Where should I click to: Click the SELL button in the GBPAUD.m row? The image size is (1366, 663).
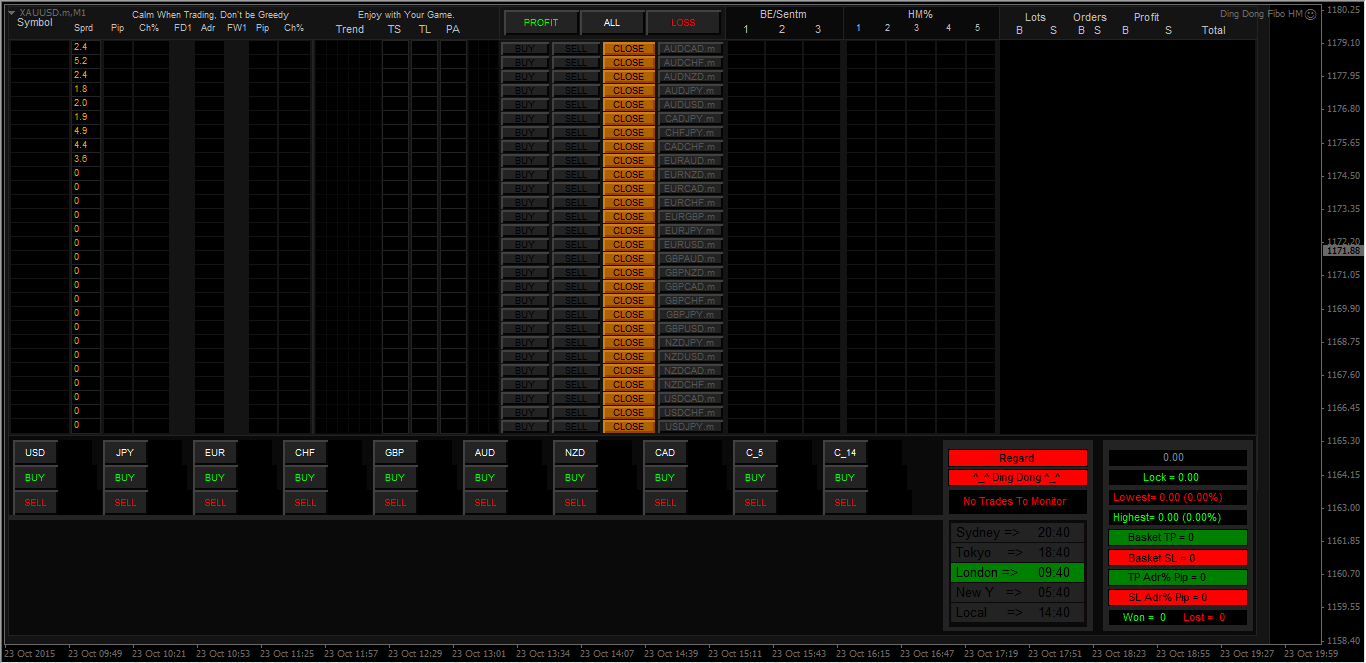(x=576, y=258)
